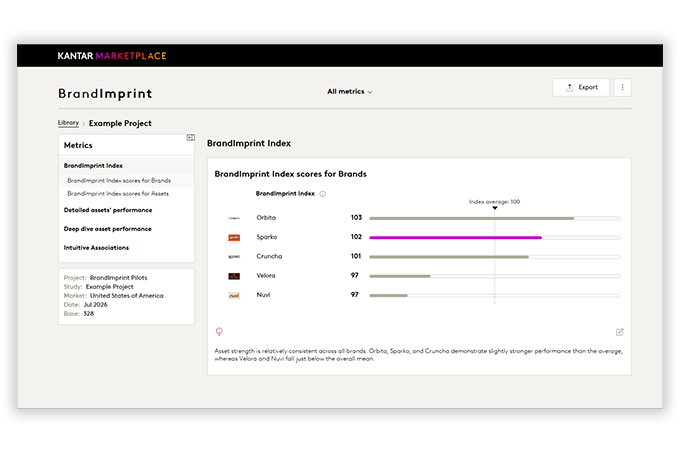This screenshot has height=453, width=680.
Task: Click the Sparko brand name
Action: coord(267,237)
